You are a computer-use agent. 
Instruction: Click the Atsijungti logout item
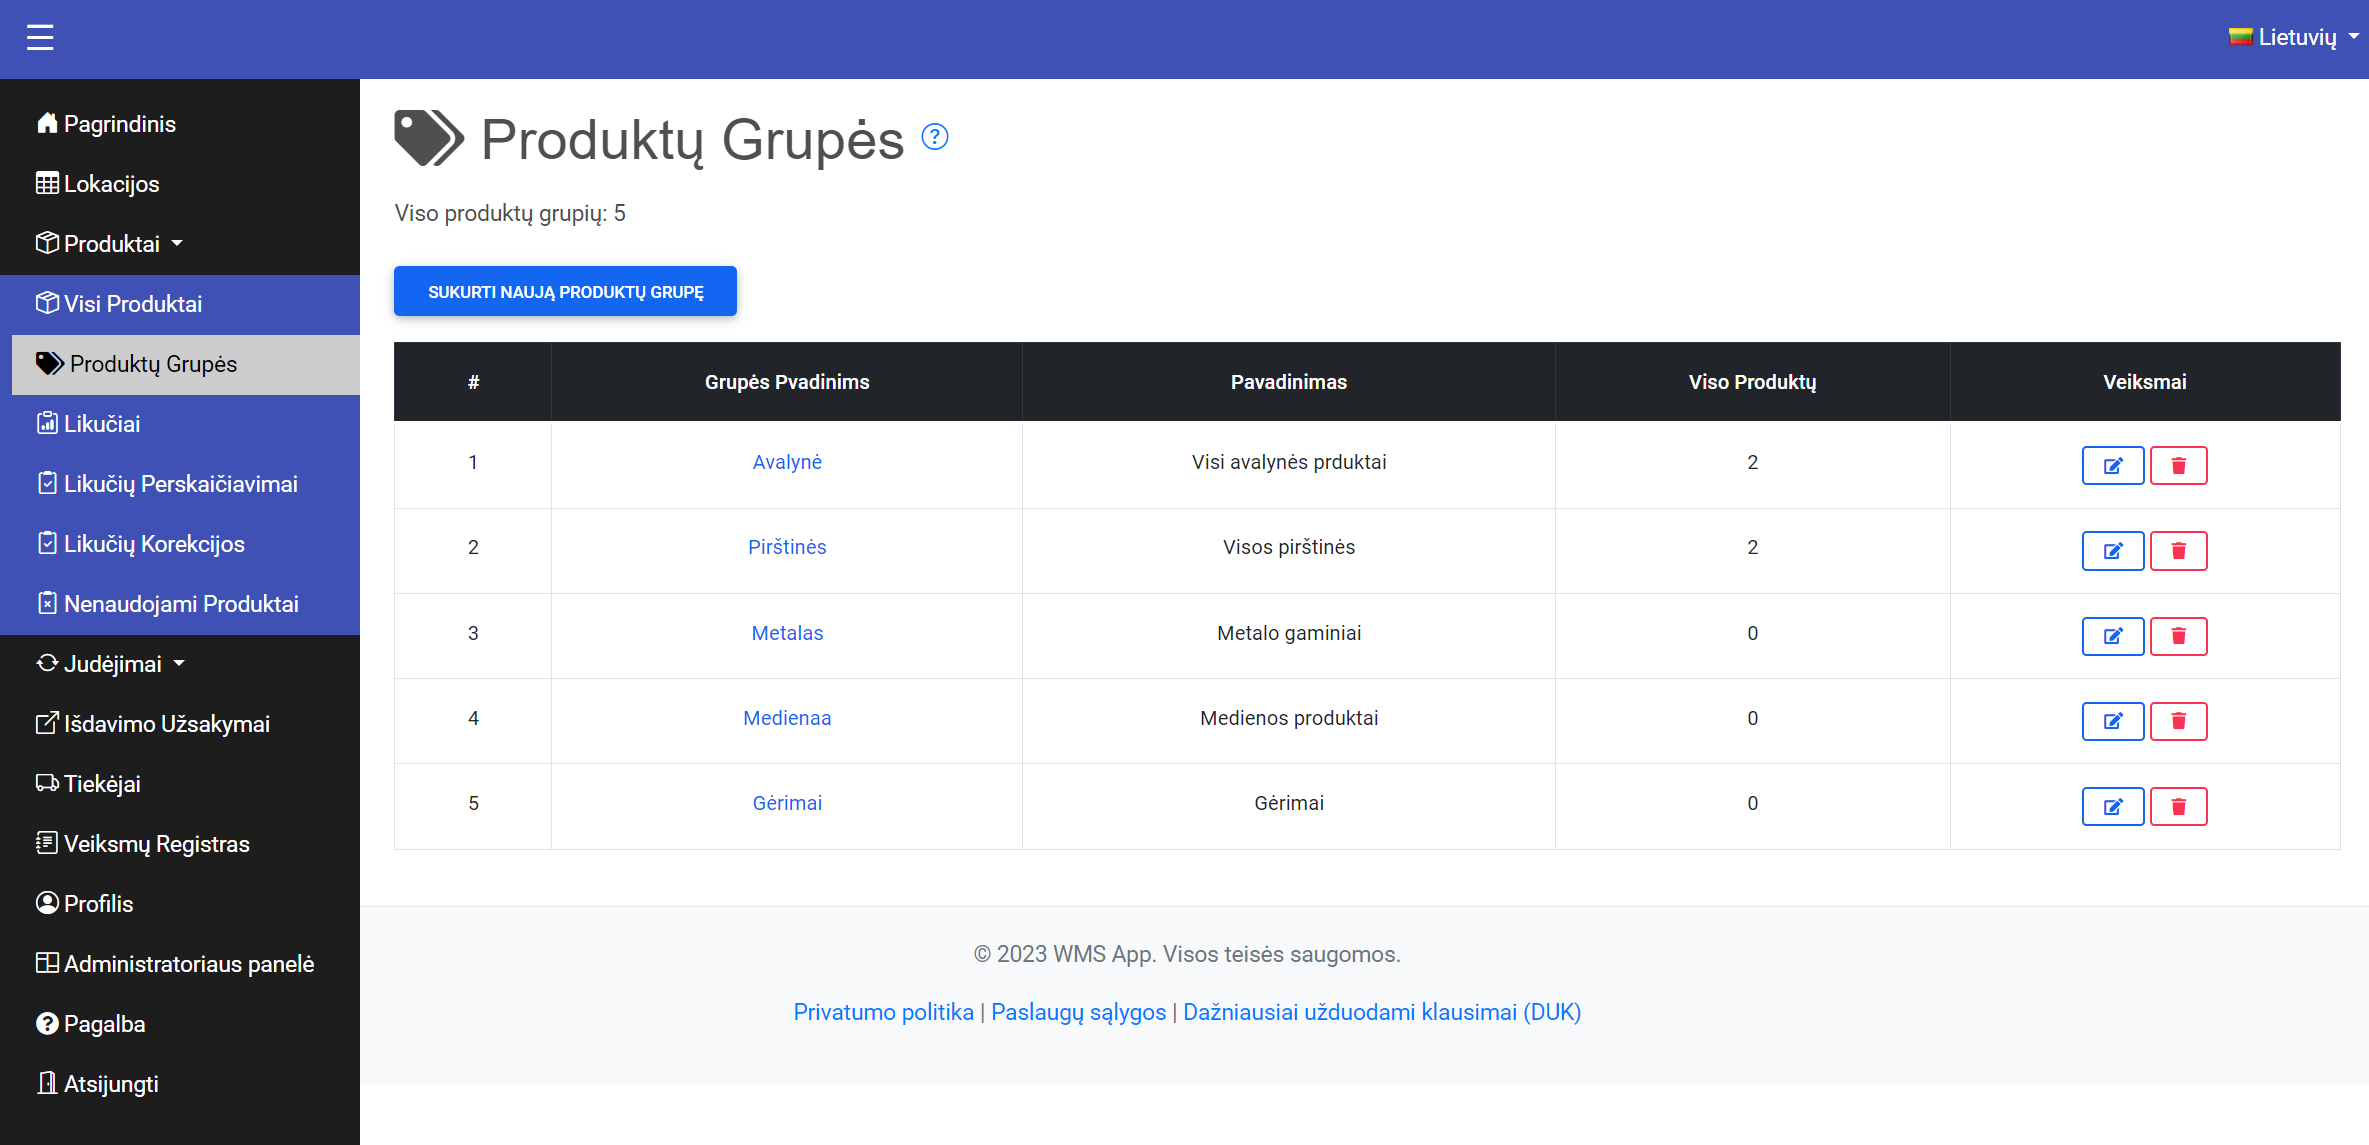coord(110,1084)
